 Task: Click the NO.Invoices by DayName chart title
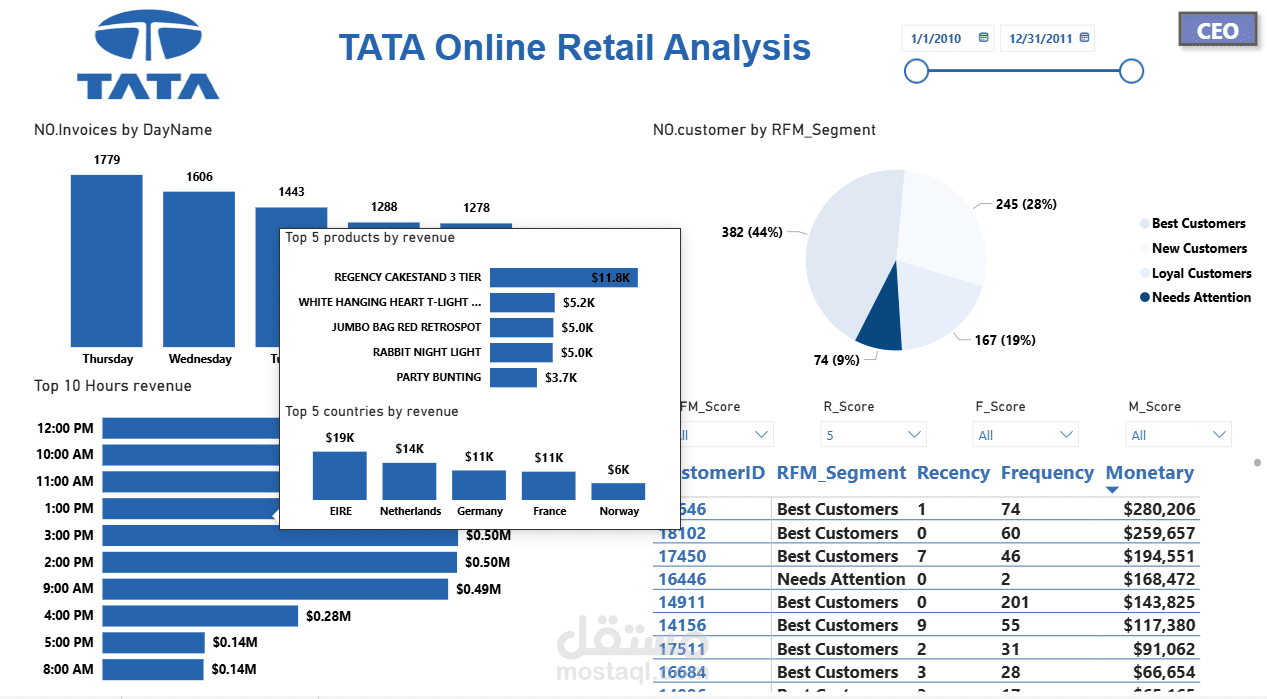[x=123, y=130]
